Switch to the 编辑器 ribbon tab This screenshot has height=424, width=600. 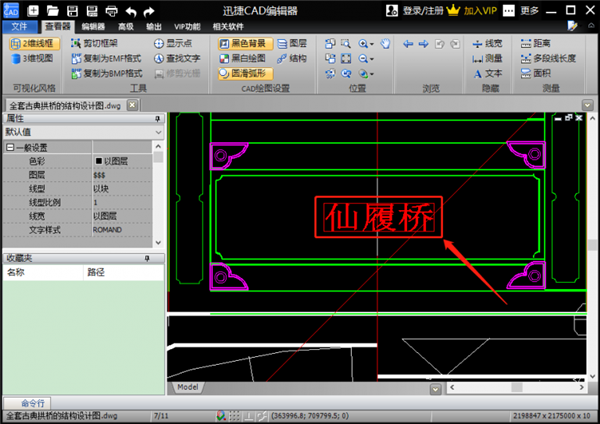(x=93, y=26)
